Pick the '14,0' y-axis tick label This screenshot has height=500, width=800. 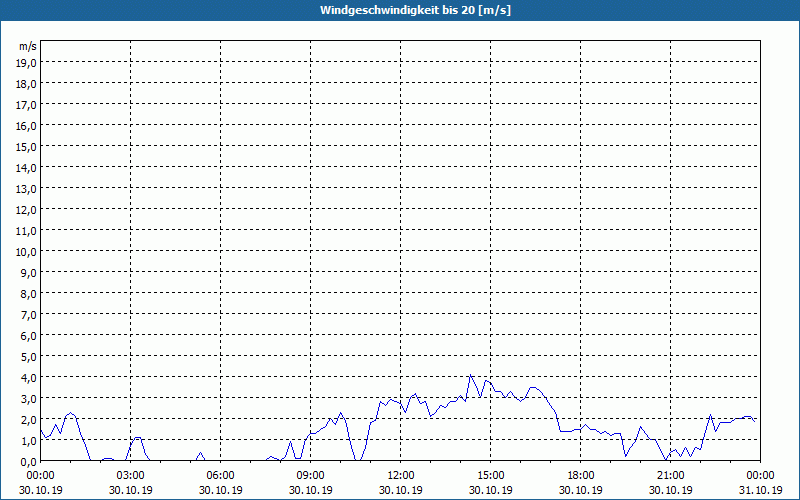(27, 167)
